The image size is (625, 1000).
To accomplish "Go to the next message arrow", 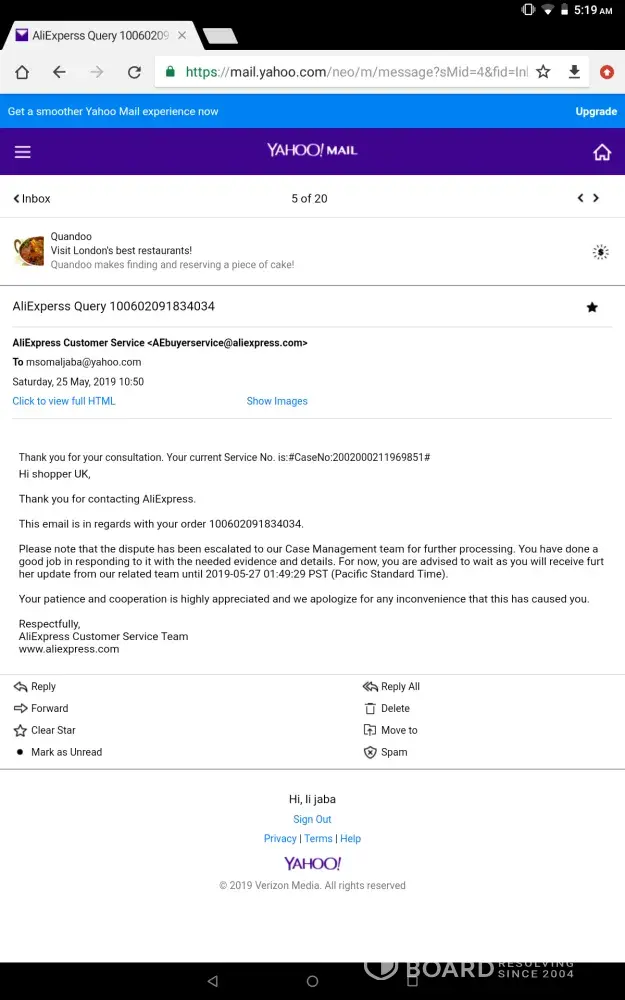I will 596,198.
